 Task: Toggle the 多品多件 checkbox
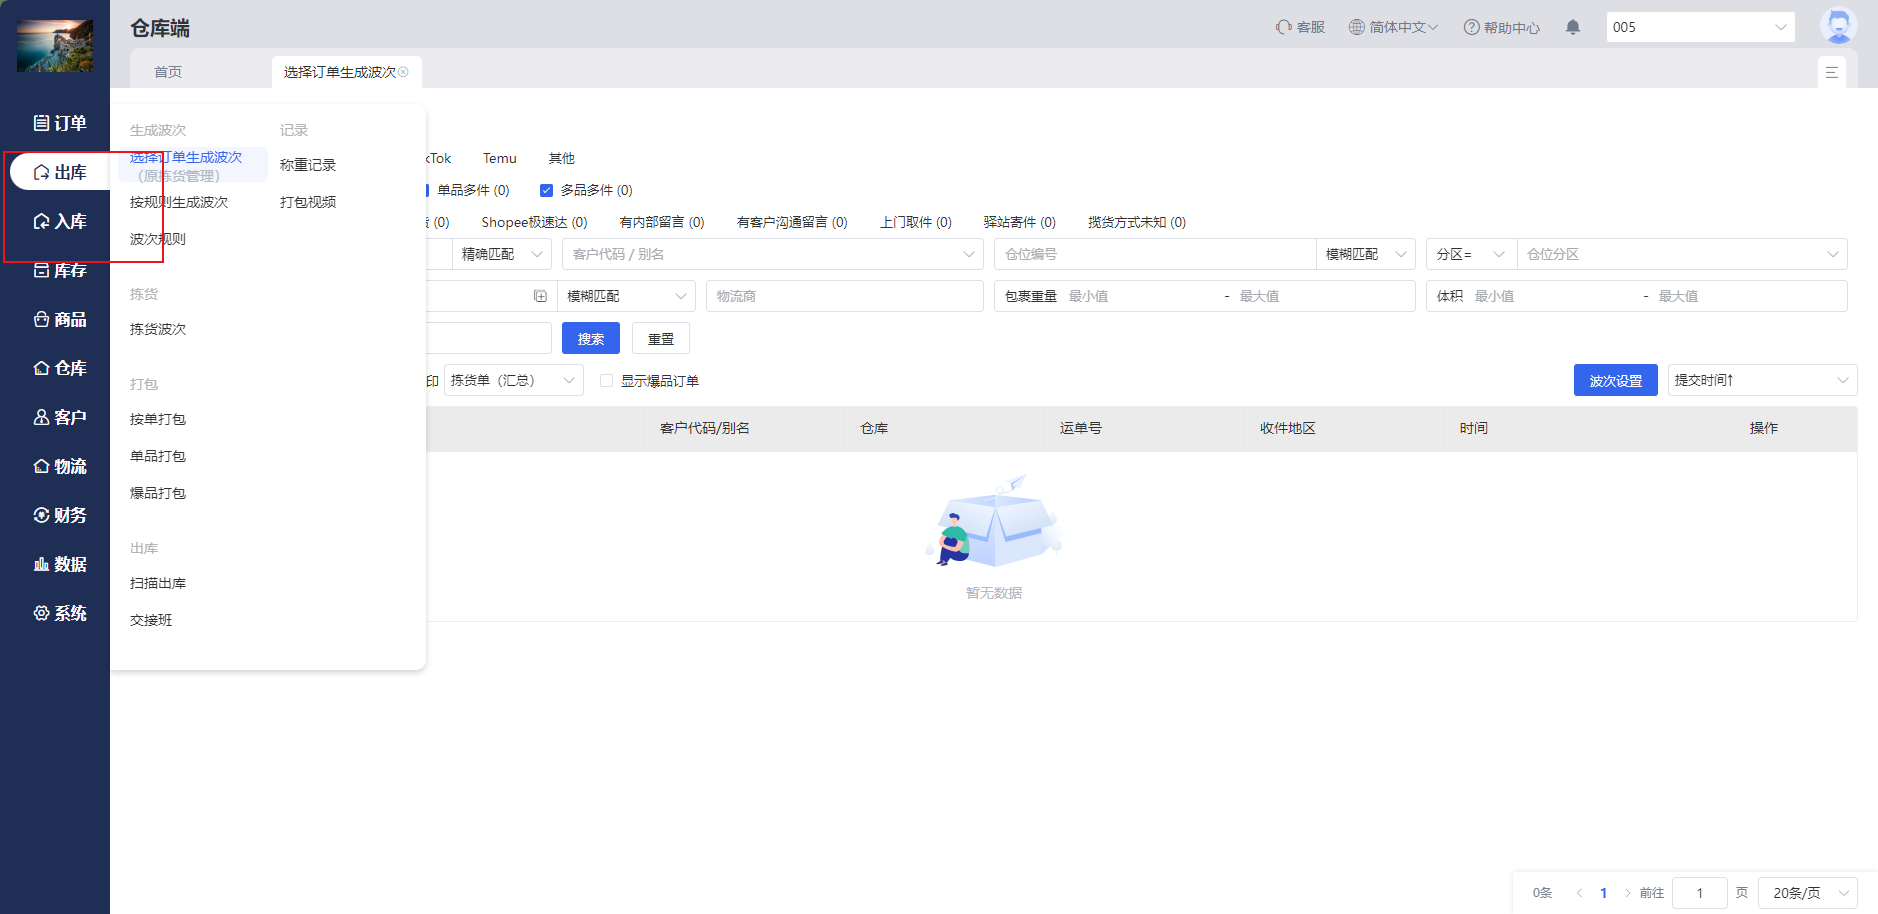pyautogui.click(x=546, y=190)
